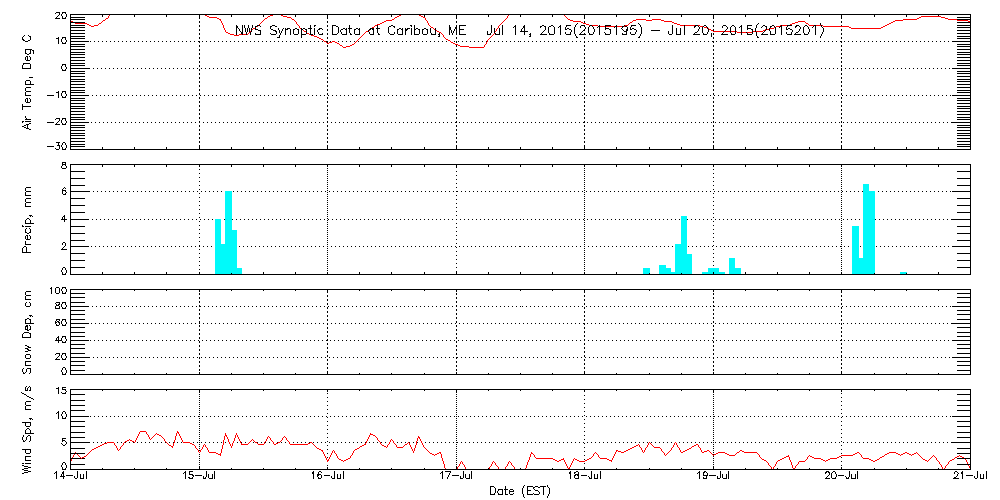Screen dimensions: 1000x500
Task: Click the "Snow Dep, cm" axis label
Action: (x=28, y=333)
